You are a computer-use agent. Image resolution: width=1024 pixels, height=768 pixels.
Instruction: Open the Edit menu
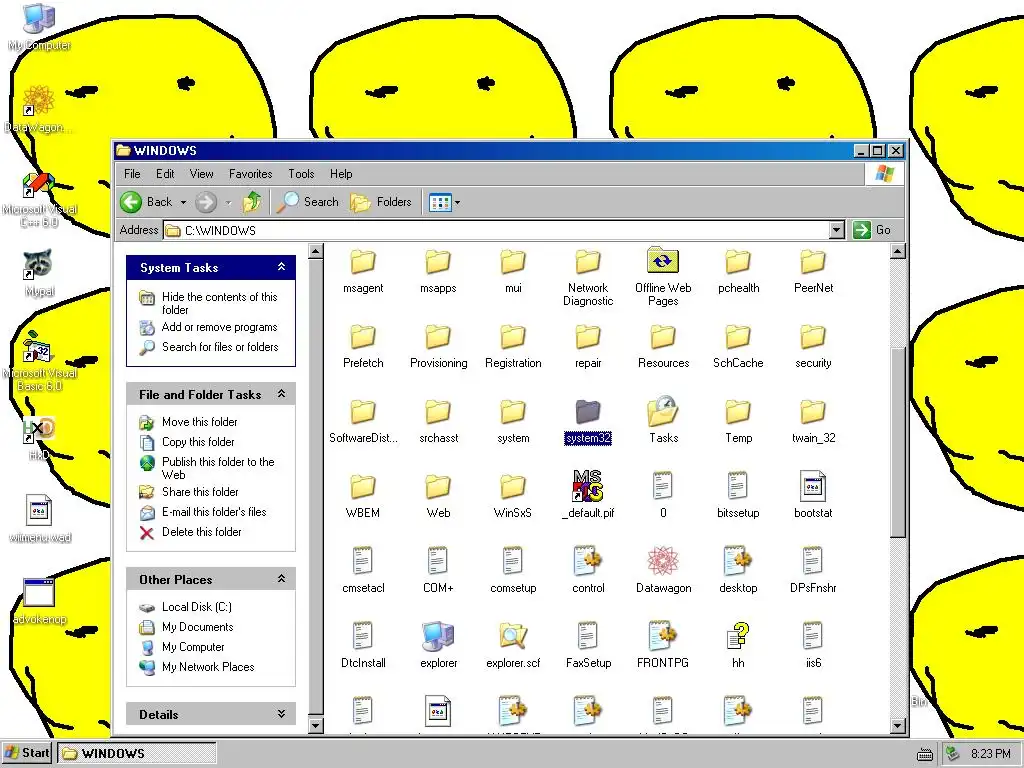[x=165, y=174]
